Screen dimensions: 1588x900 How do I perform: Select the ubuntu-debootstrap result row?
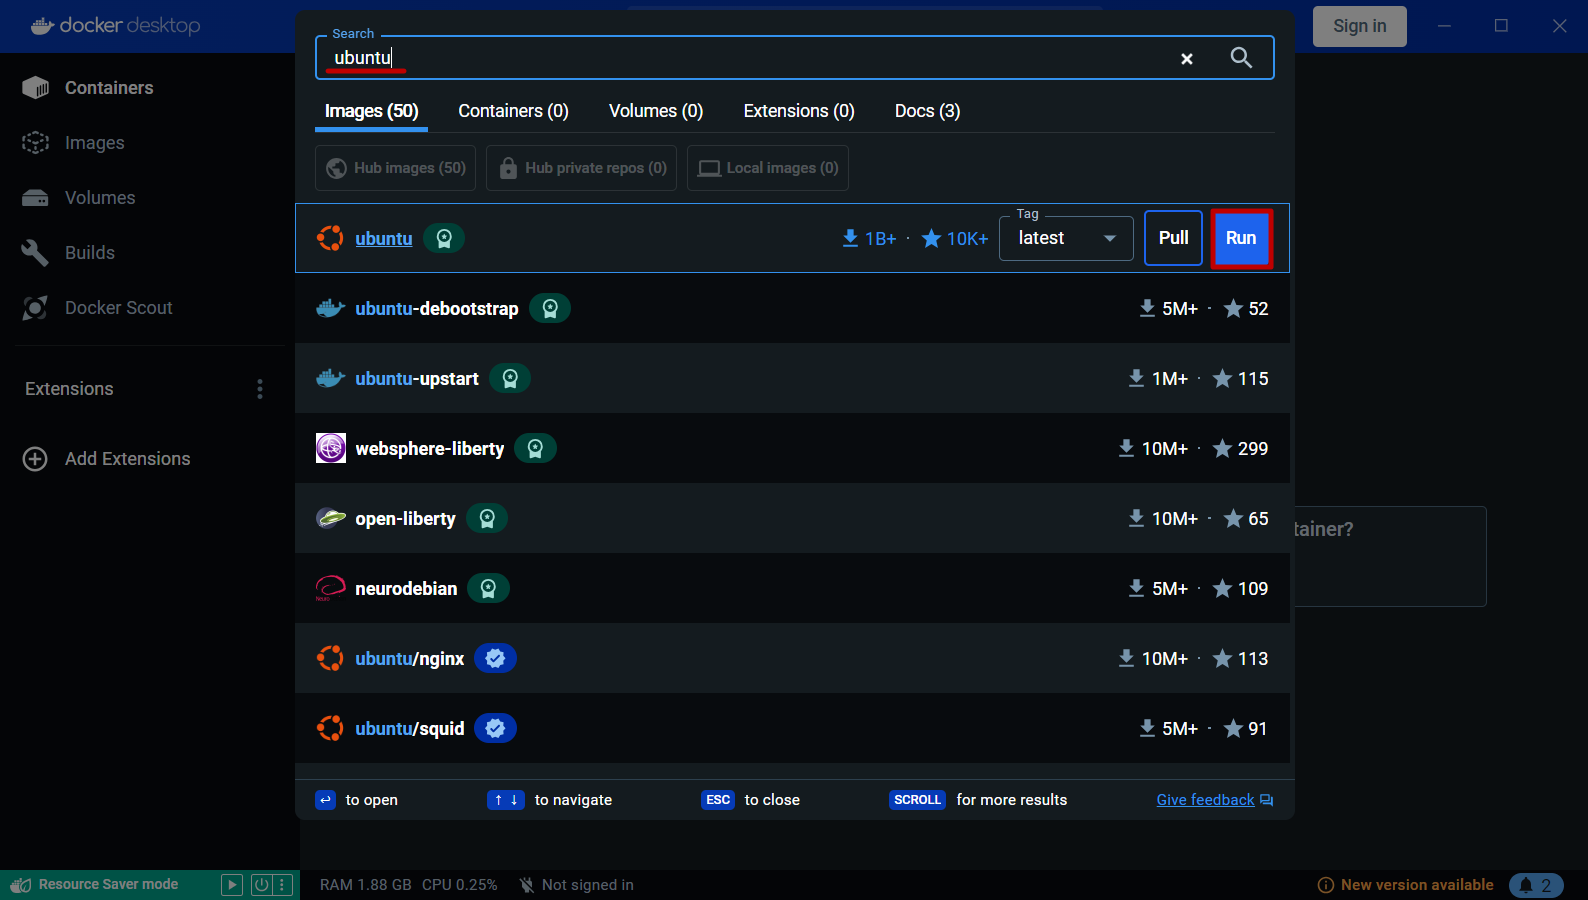792,308
